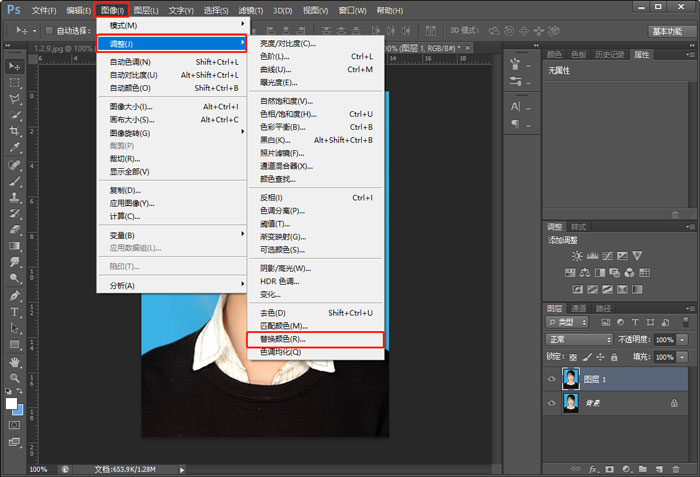The width and height of the screenshot is (700, 477).
Task: Select the Move tool in toolbox
Action: click(15, 66)
